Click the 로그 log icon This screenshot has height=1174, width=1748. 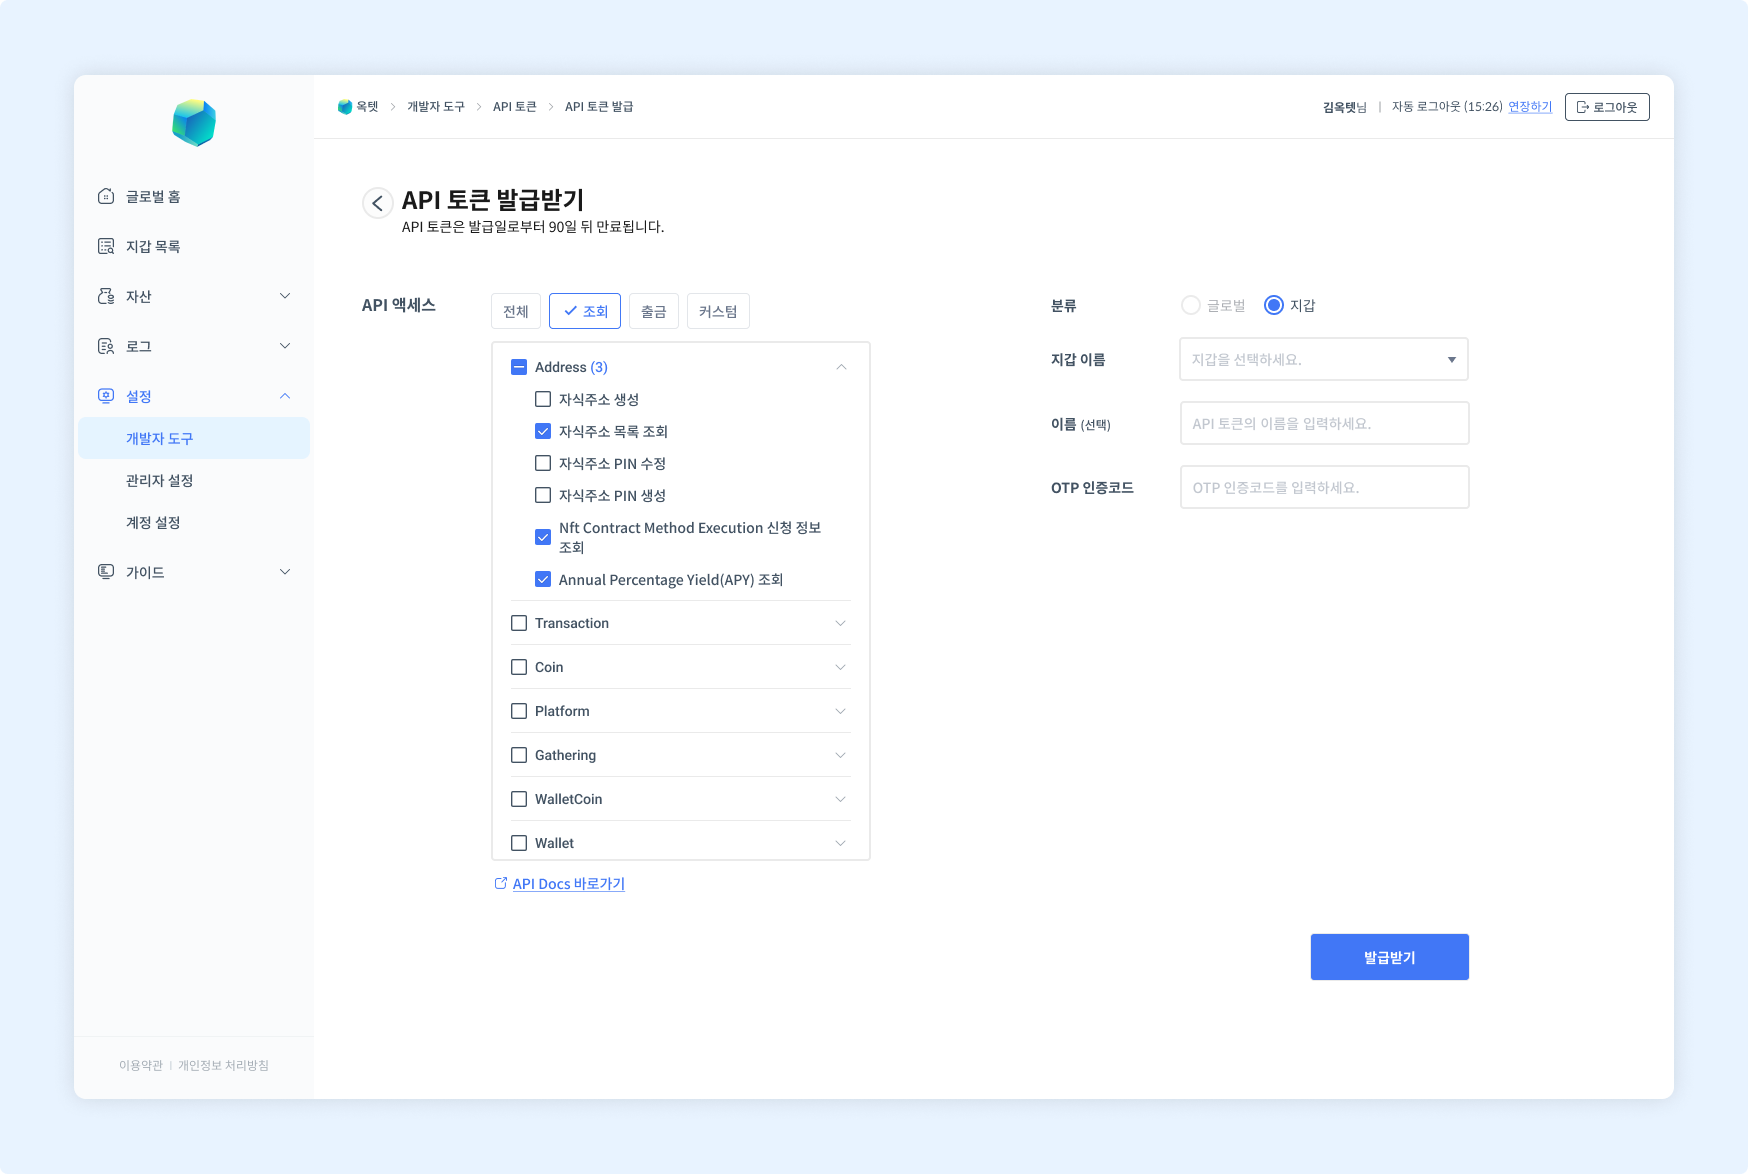106,346
